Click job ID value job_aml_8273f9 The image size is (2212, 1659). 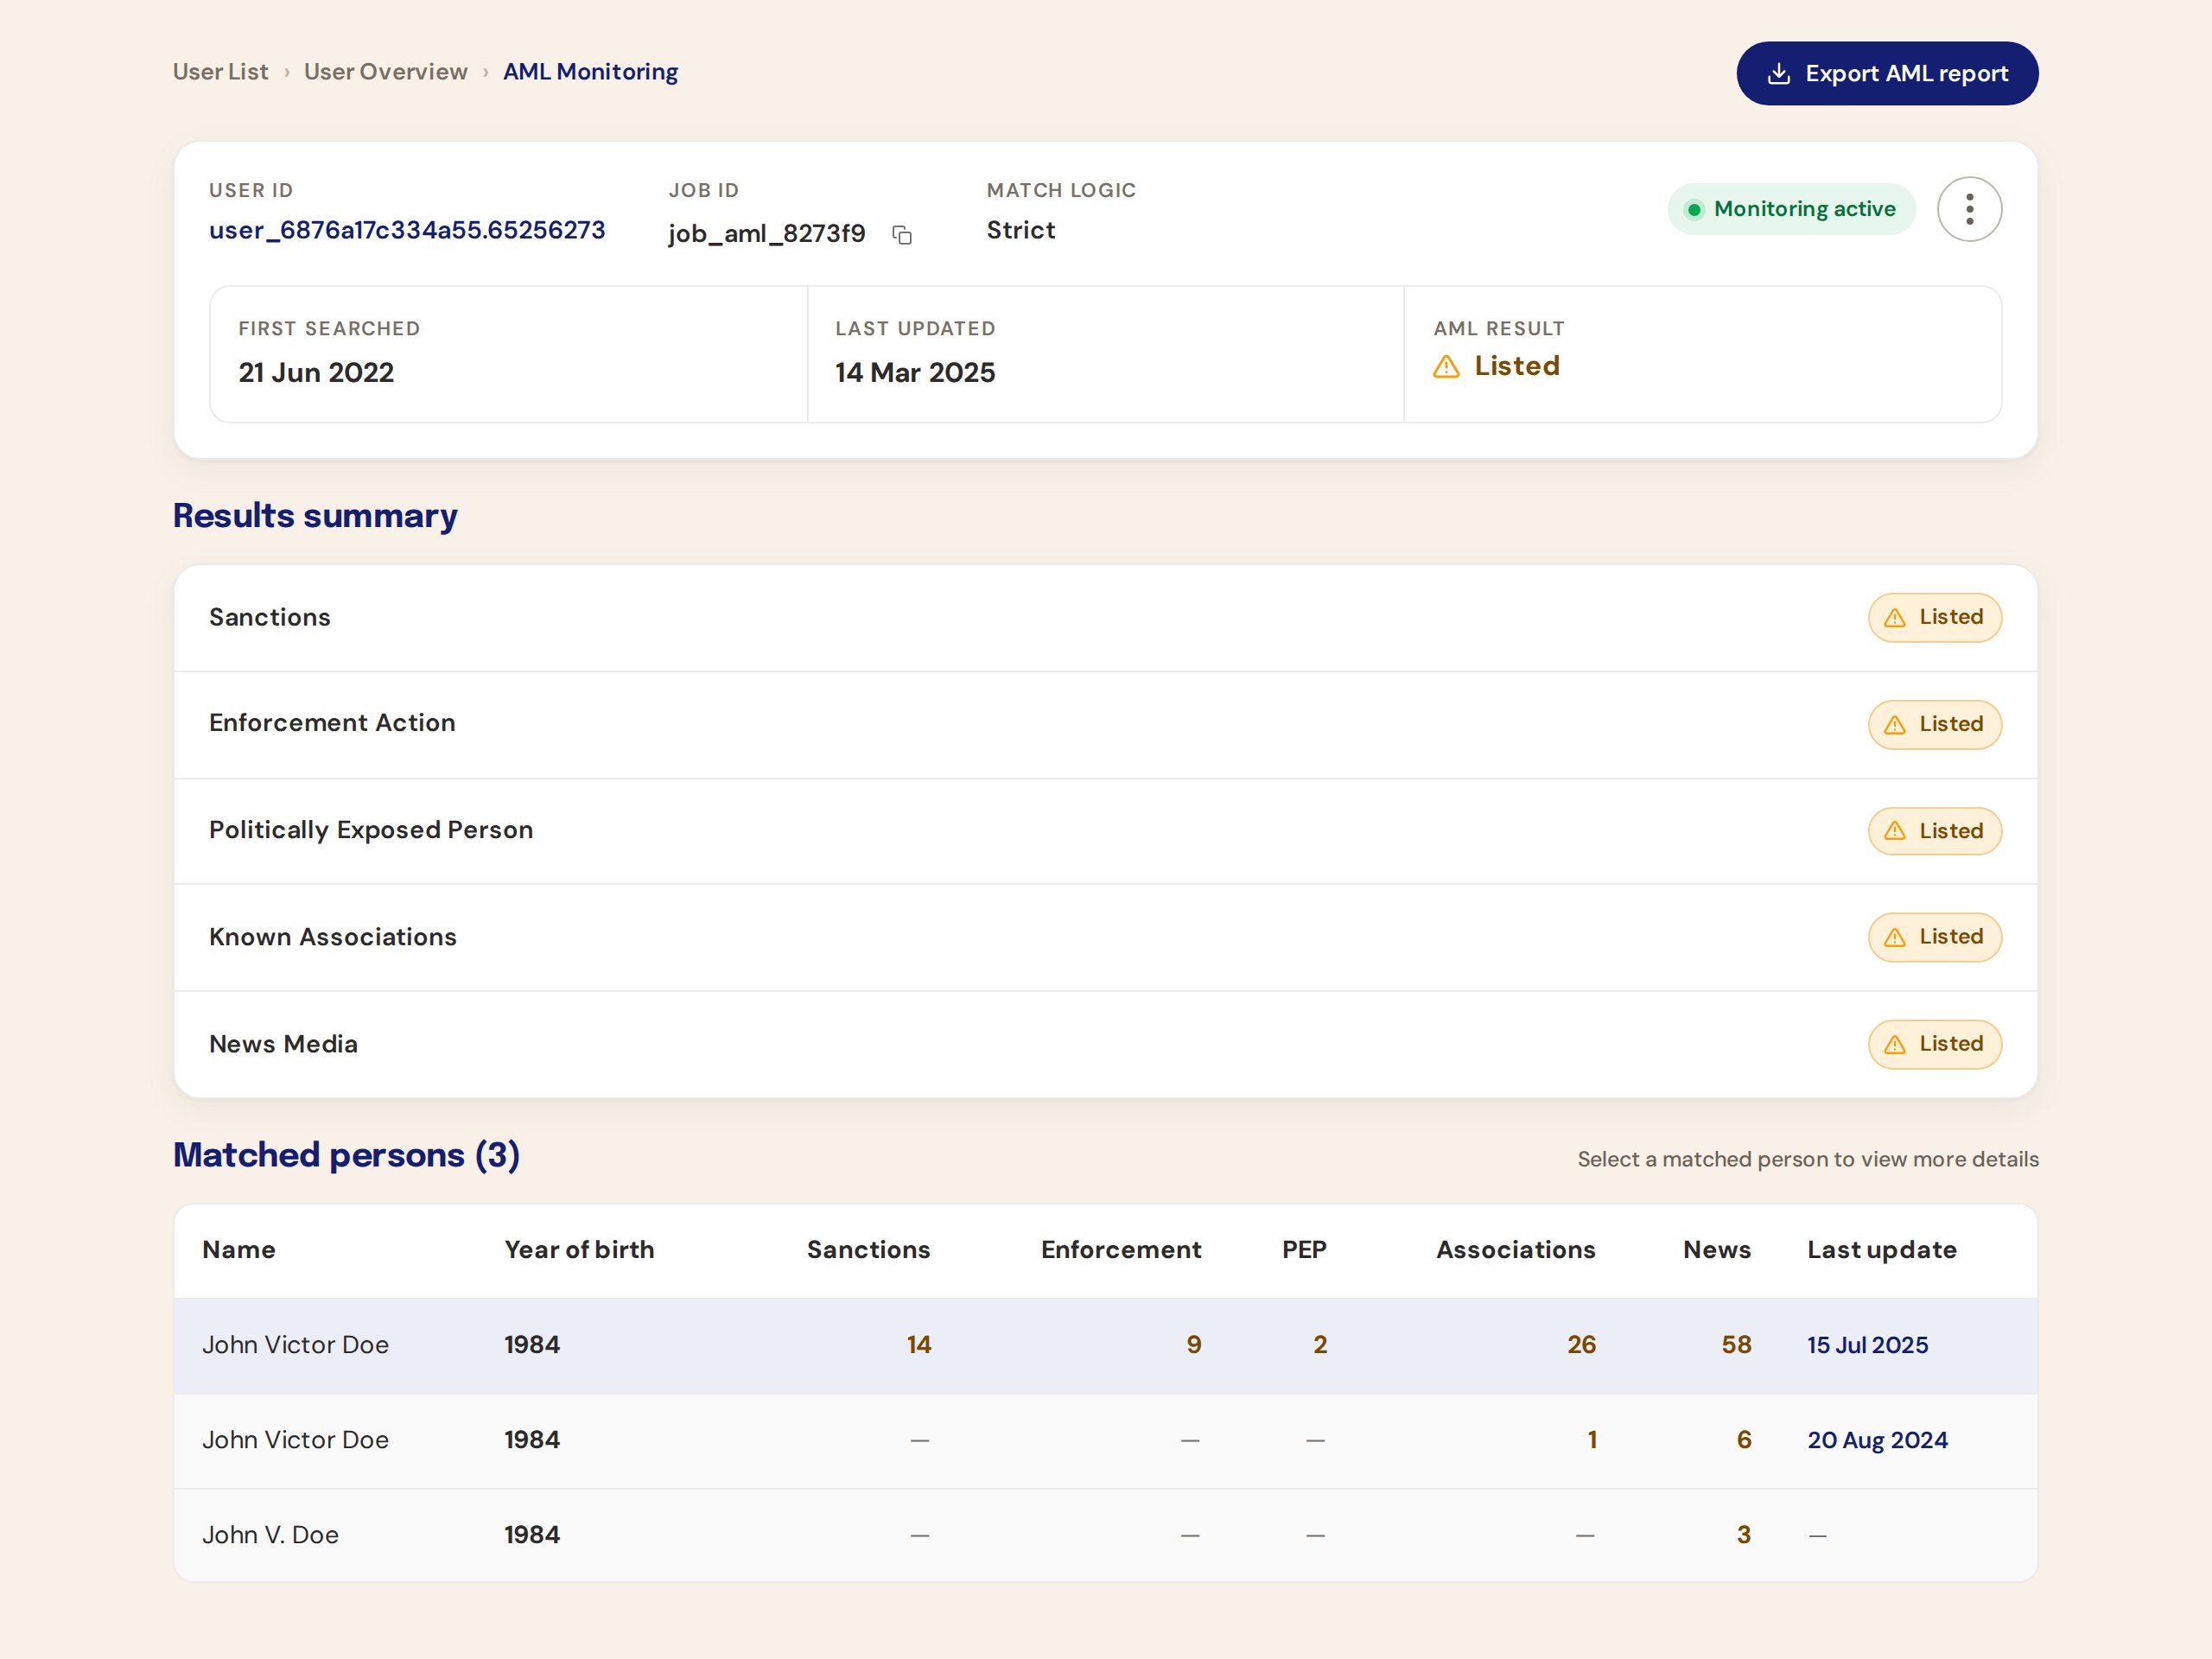tap(767, 234)
